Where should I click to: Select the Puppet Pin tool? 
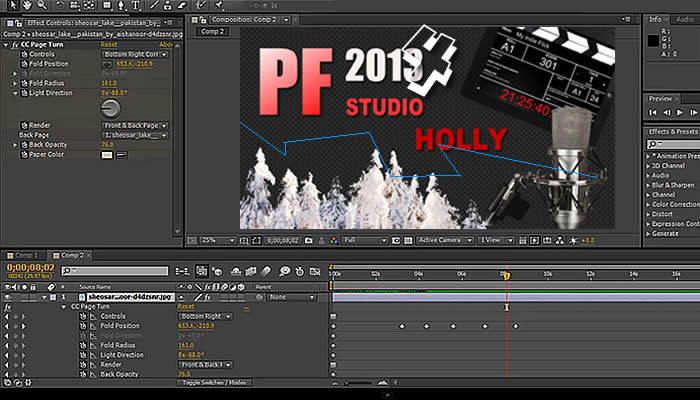click(219, 5)
